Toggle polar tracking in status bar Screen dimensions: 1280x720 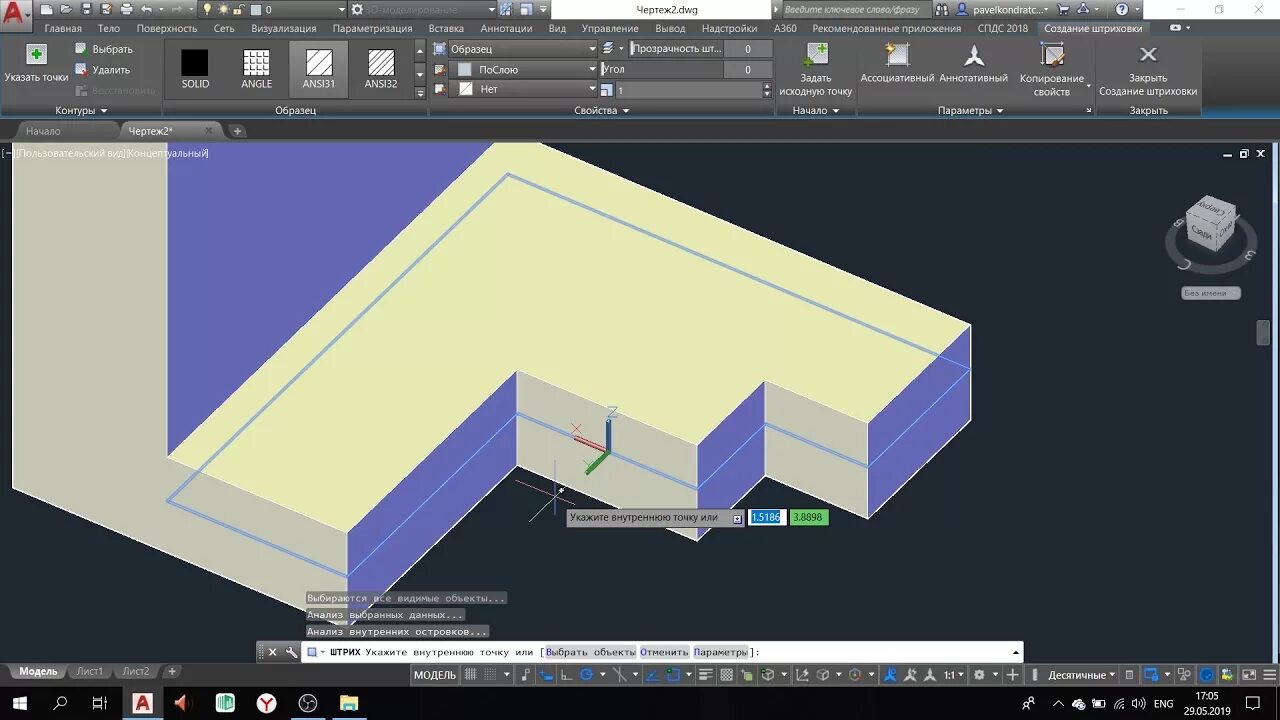pos(586,675)
